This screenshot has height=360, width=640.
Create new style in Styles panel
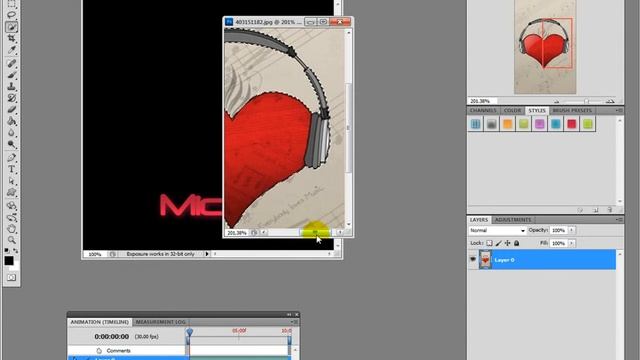click(596, 210)
